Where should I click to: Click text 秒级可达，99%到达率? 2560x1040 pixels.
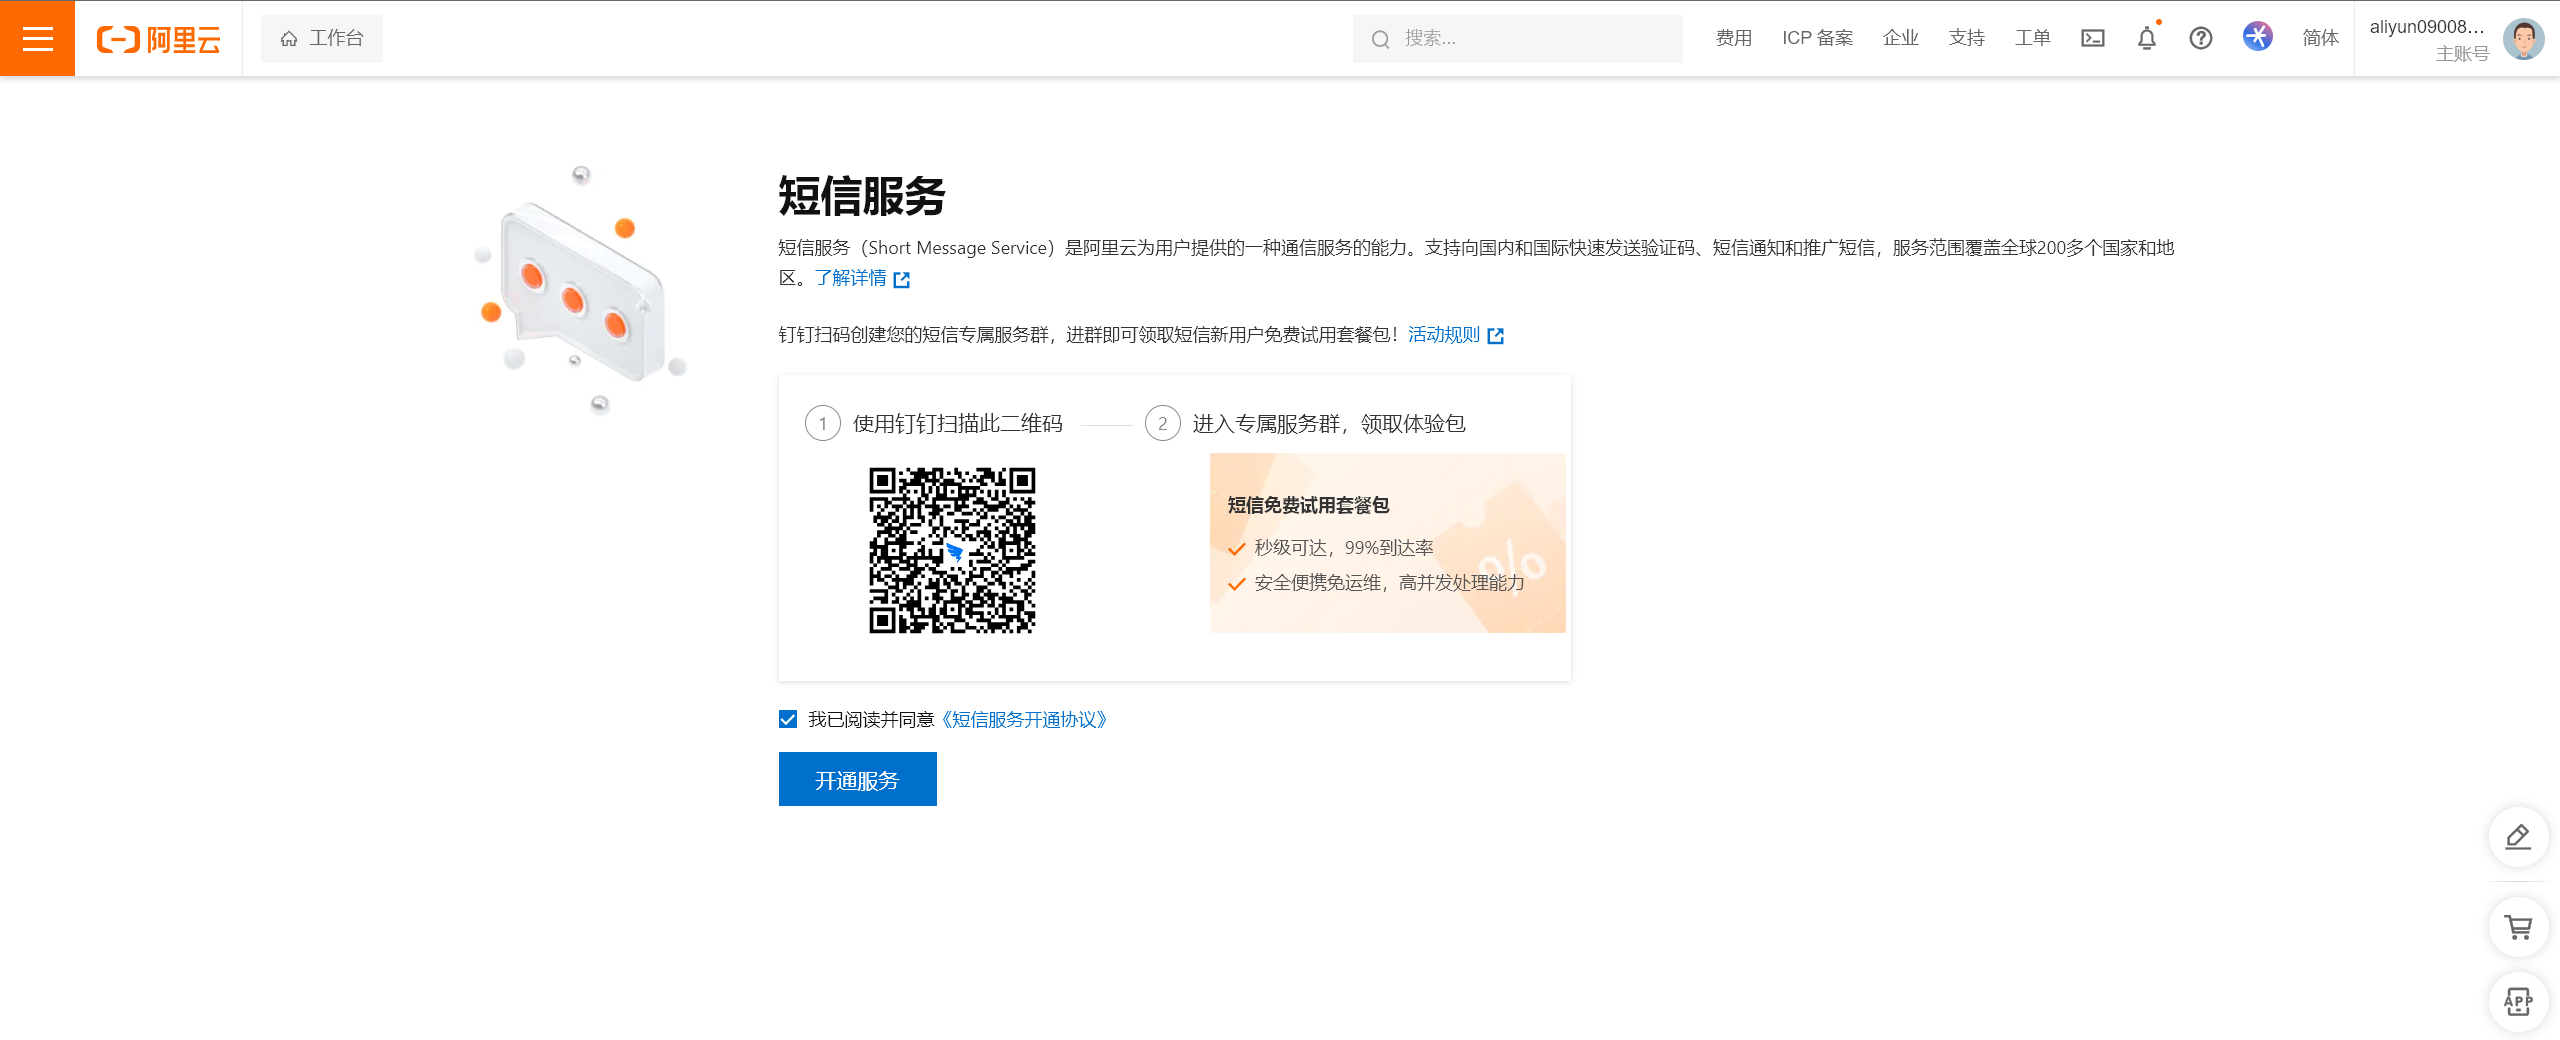(x=1344, y=548)
